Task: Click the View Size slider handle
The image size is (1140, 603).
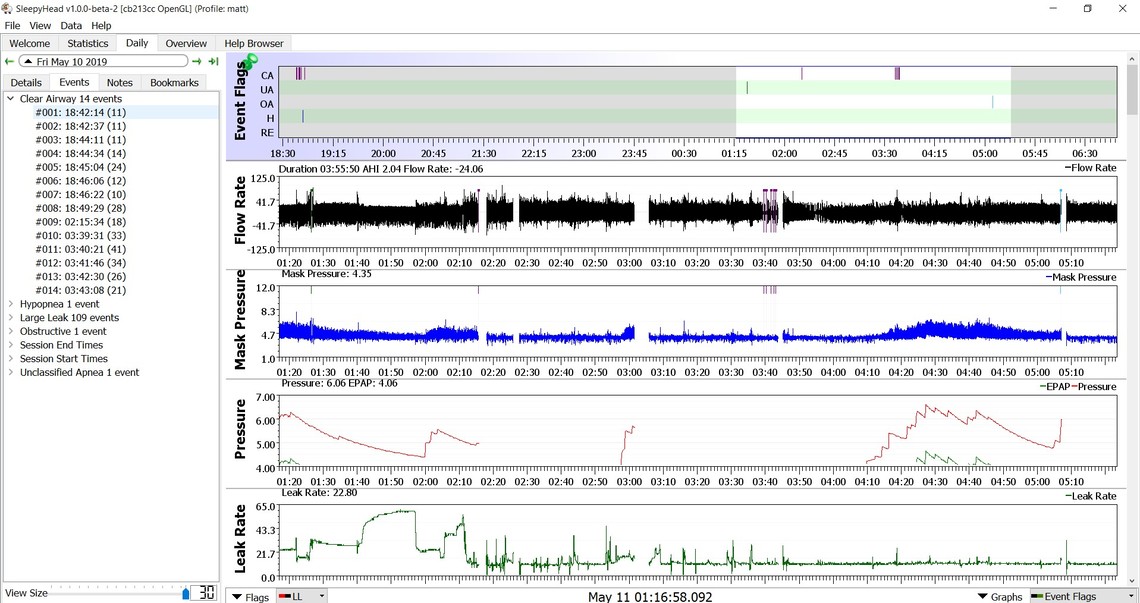Action: coord(186,594)
